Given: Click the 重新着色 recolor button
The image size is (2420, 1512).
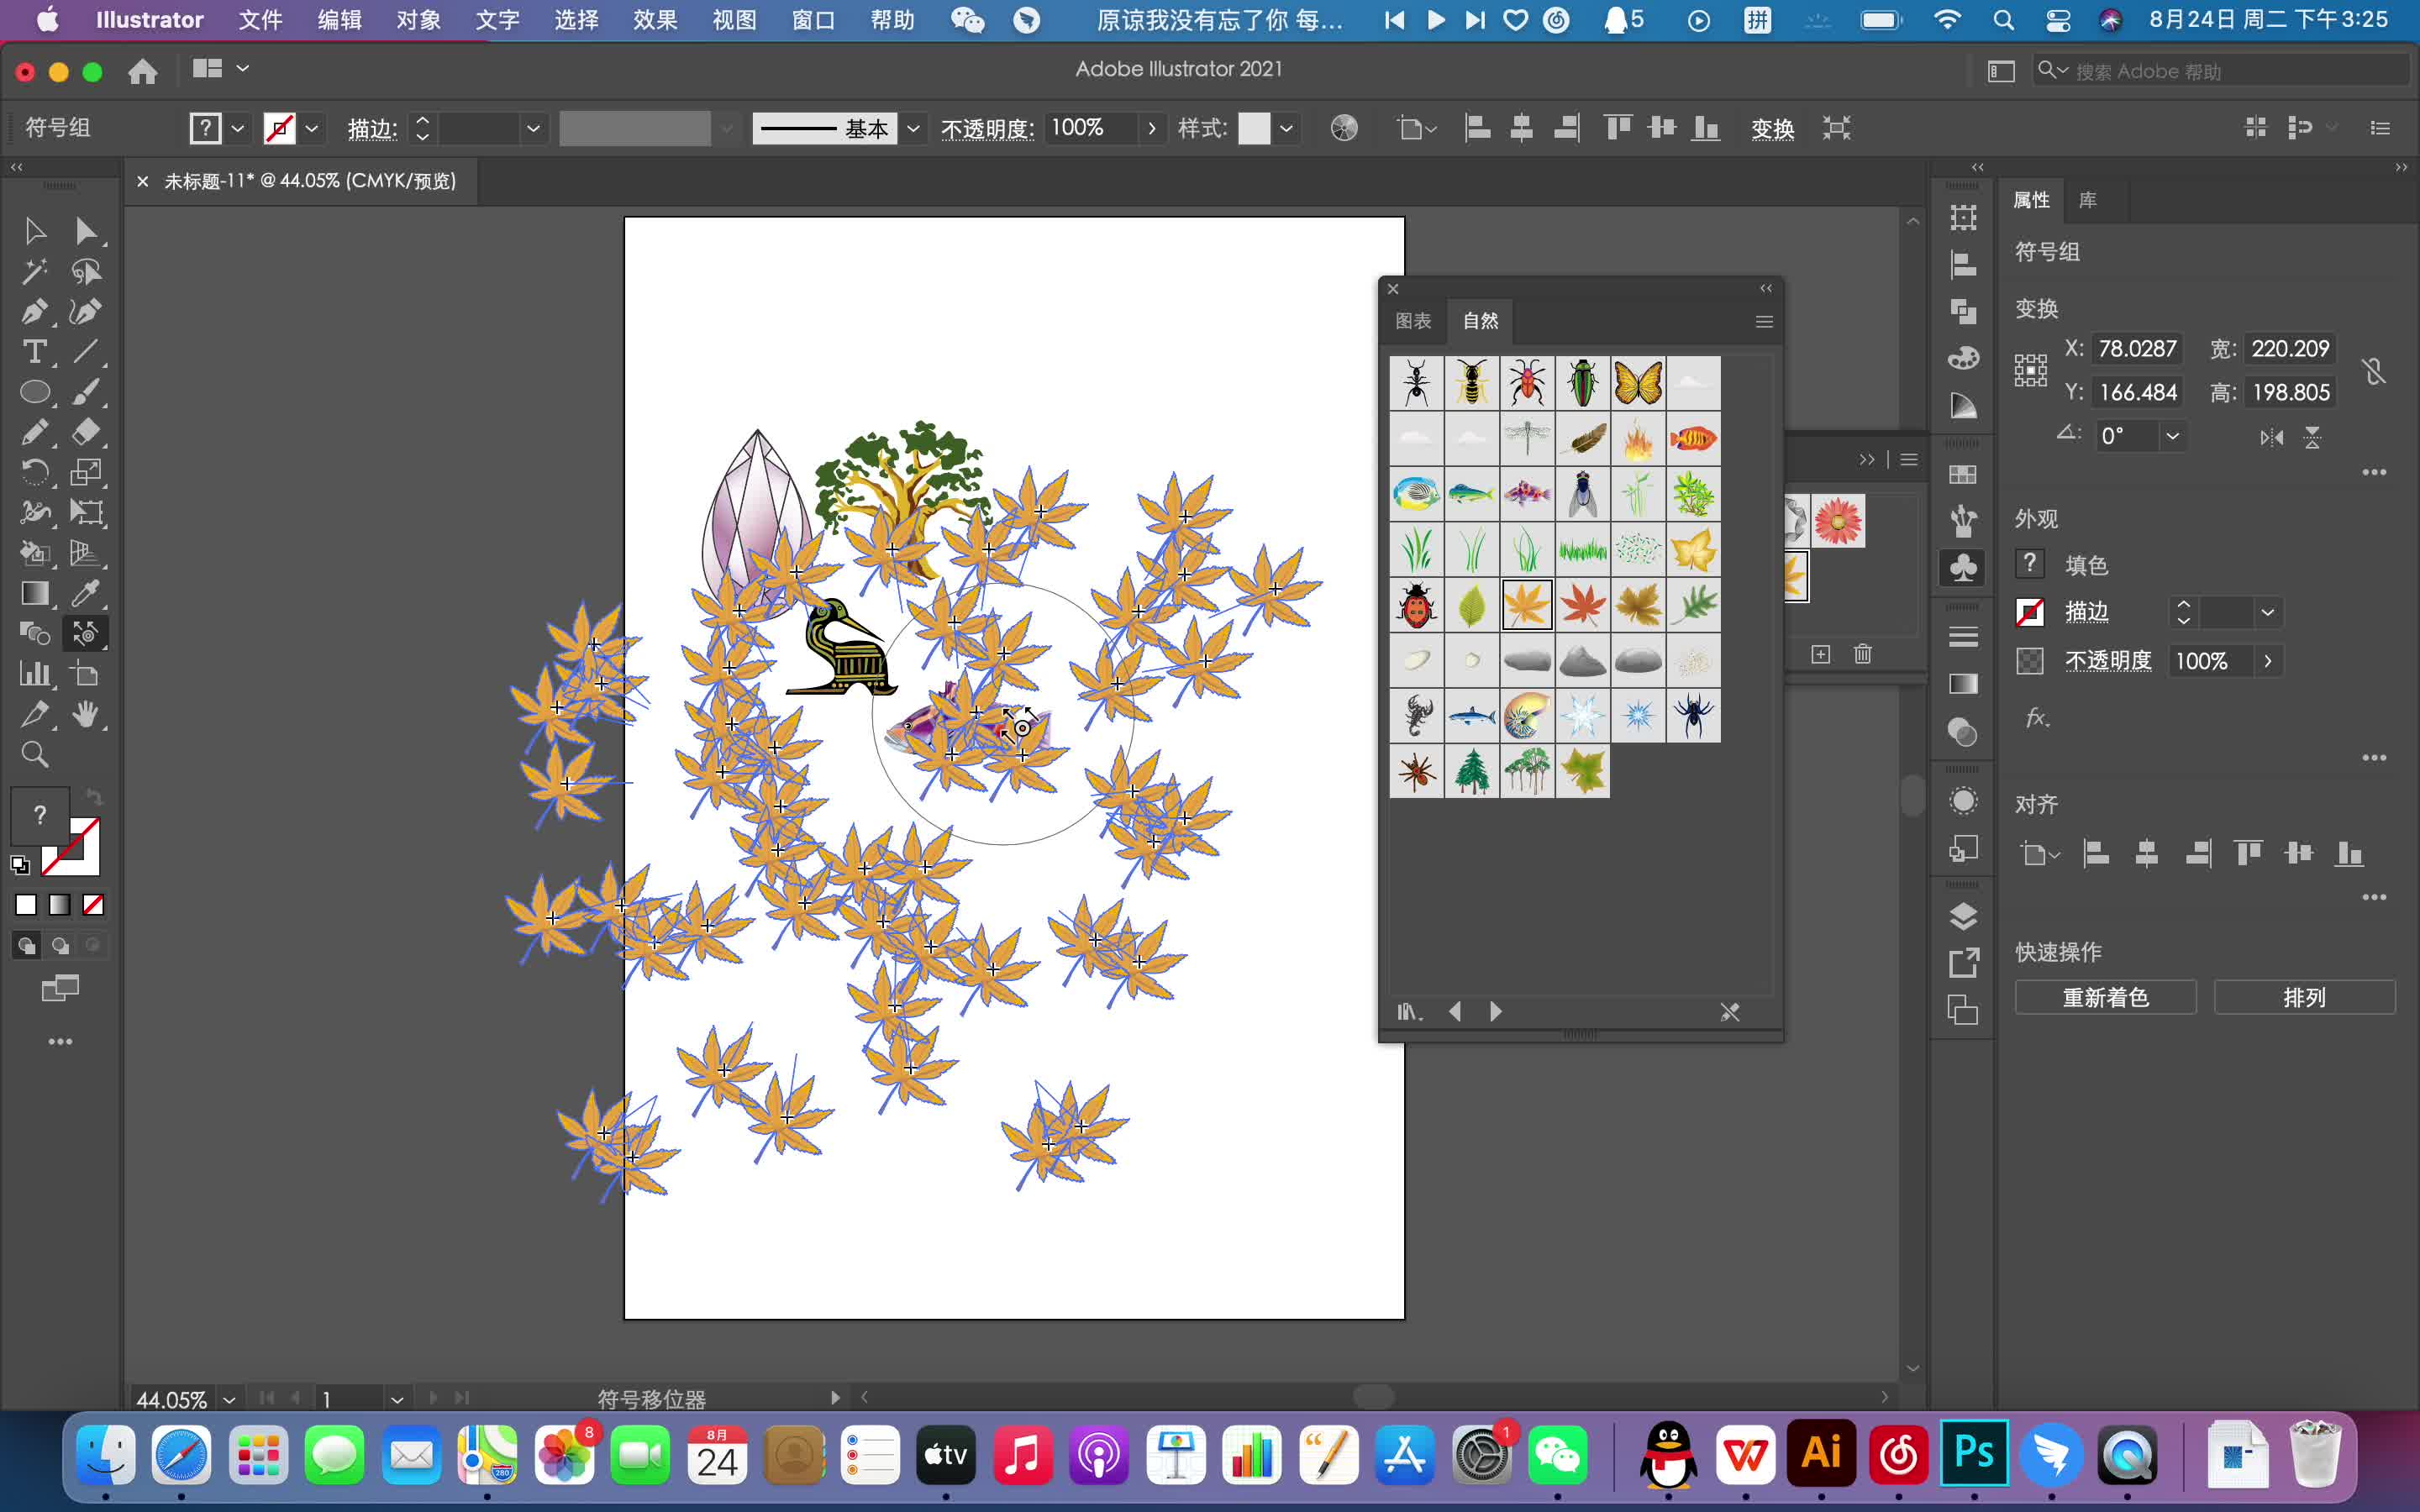Looking at the screenshot, I should tap(2103, 996).
